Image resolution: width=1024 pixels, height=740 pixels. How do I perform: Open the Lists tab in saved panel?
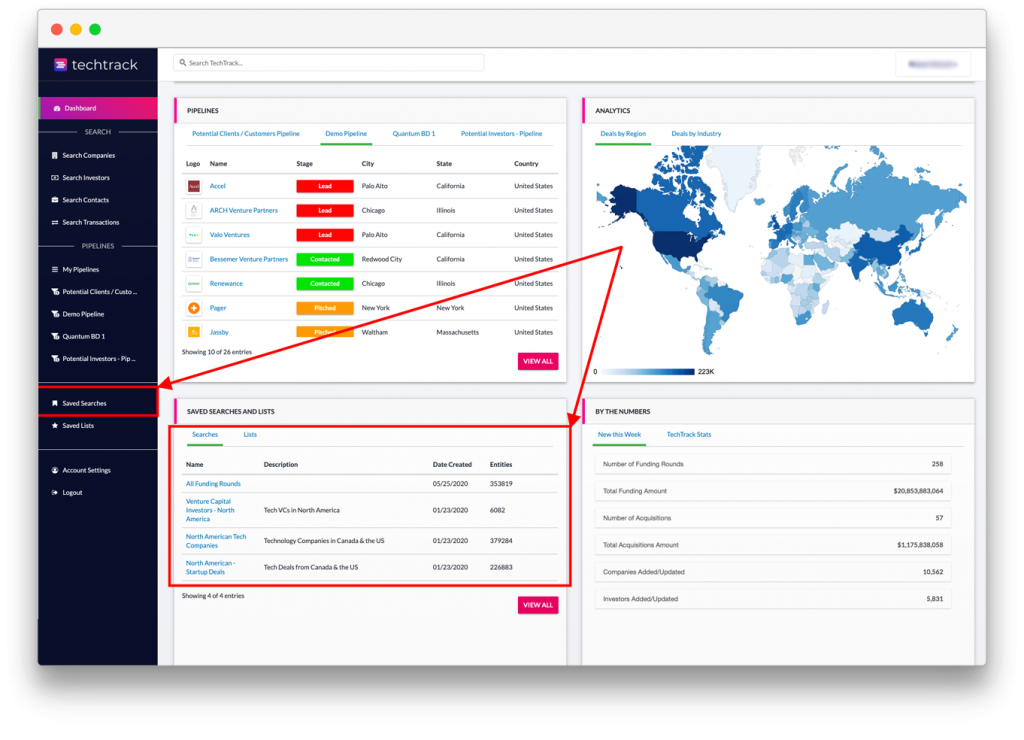coord(250,434)
